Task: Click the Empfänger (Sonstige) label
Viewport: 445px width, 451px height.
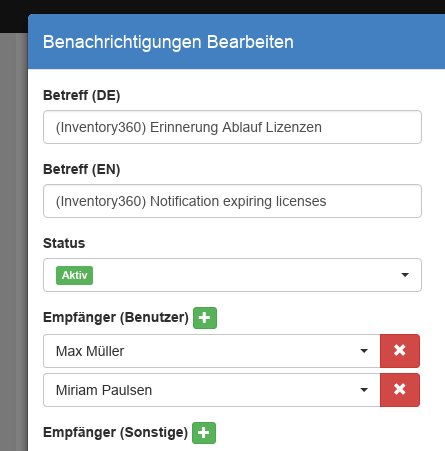Action: (x=116, y=432)
